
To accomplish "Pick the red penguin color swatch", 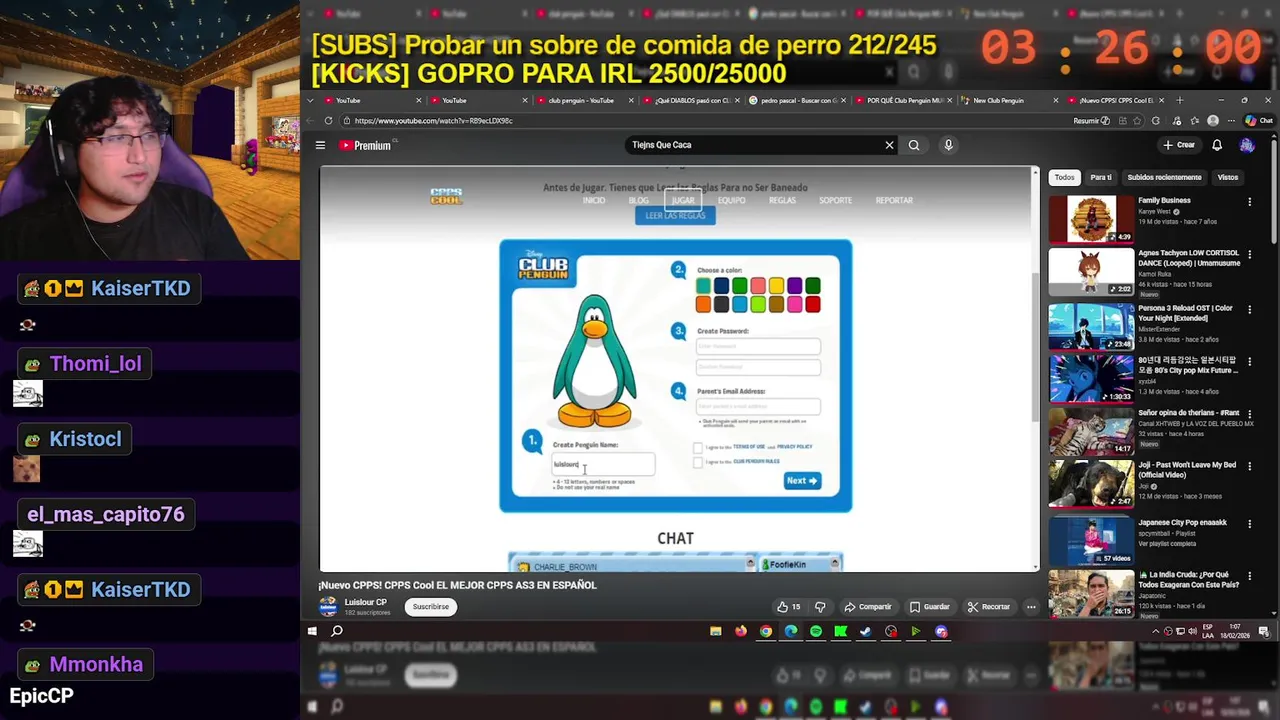I will pos(812,305).
